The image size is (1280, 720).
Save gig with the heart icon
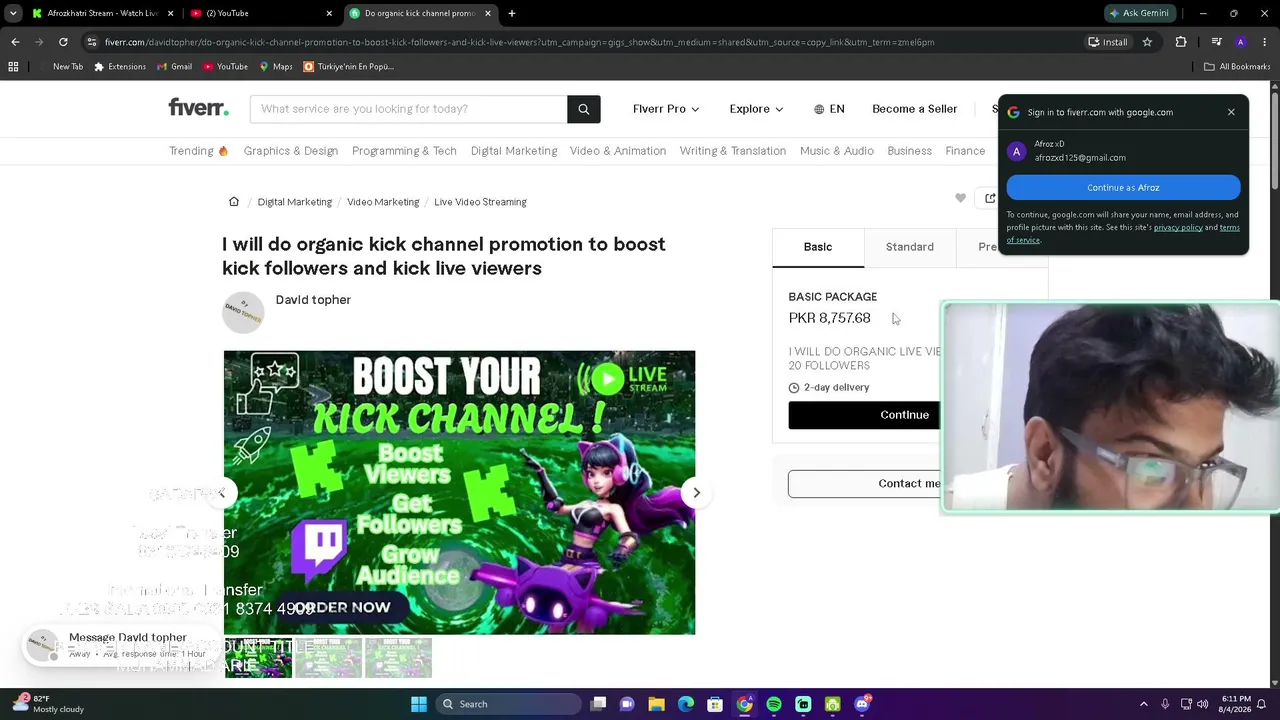960,198
